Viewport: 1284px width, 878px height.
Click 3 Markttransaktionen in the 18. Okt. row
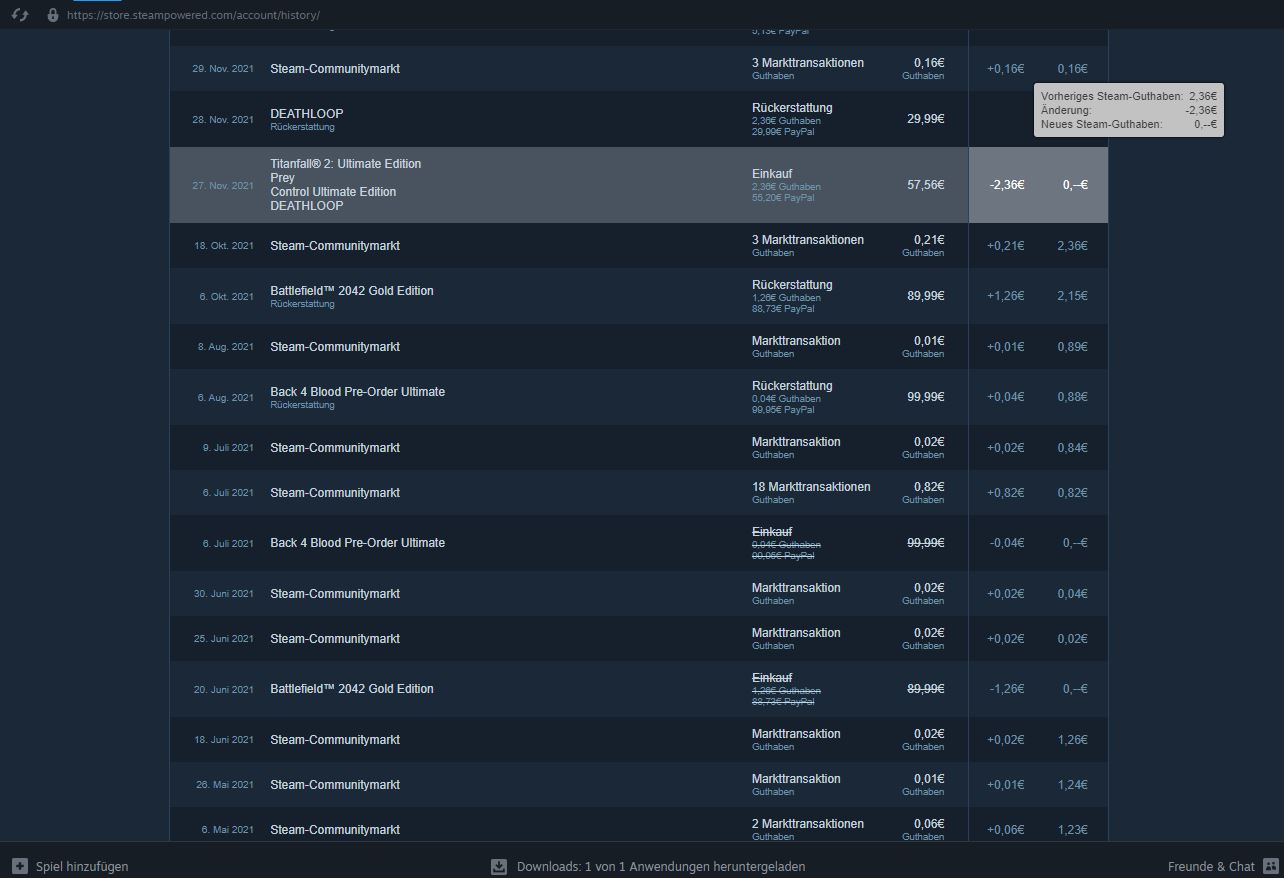808,240
